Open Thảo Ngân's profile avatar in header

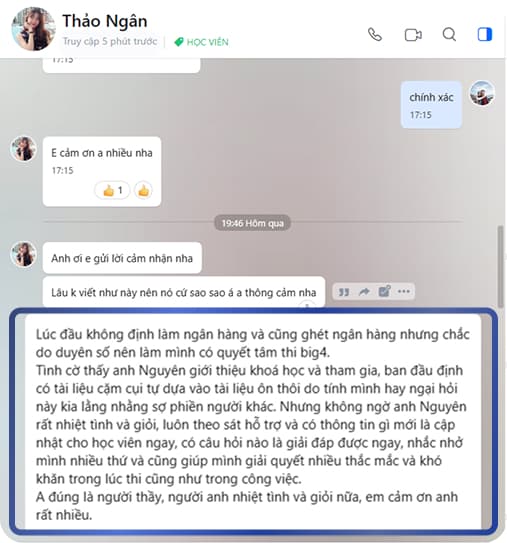coord(33,29)
